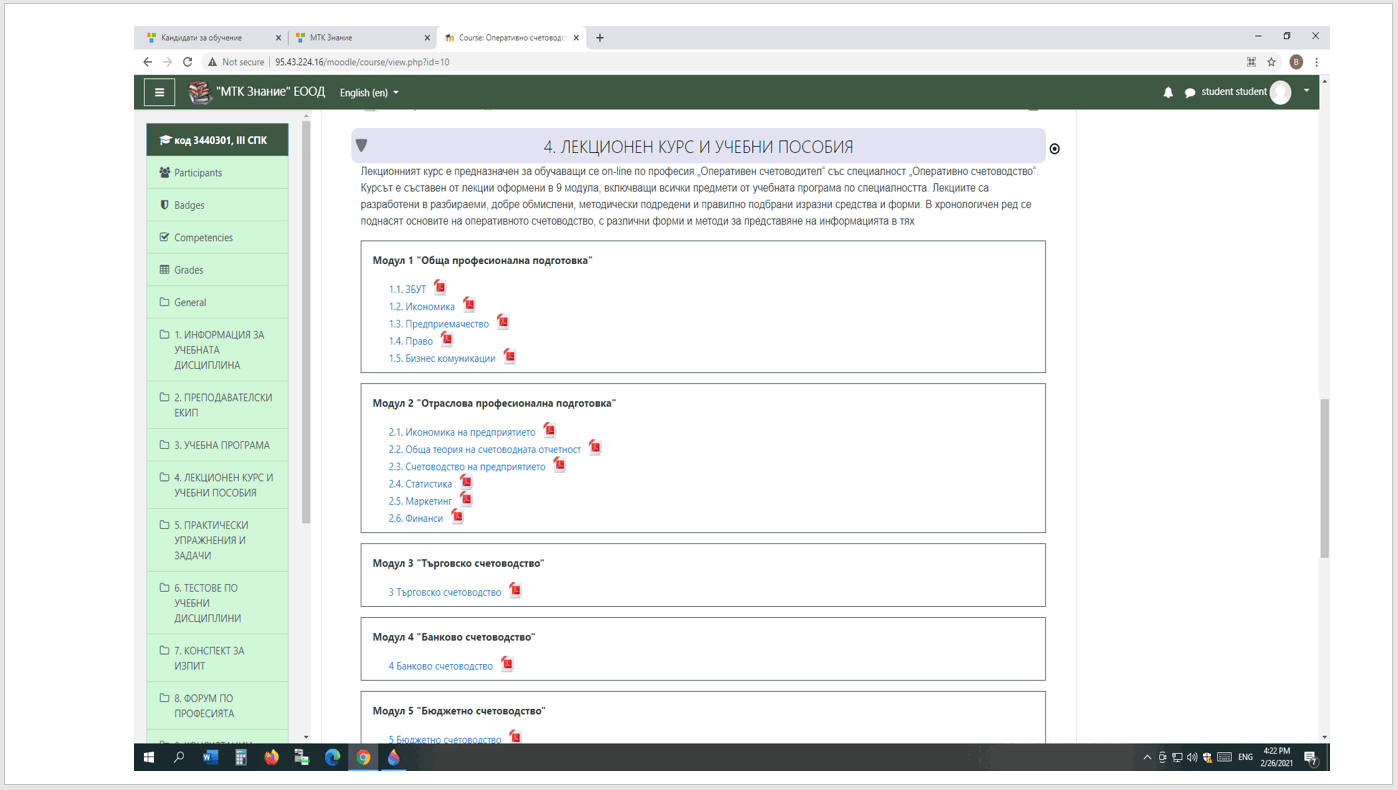Toggle the side panel hamburger button
Viewport: 1398px width, 790px height.
click(159, 92)
